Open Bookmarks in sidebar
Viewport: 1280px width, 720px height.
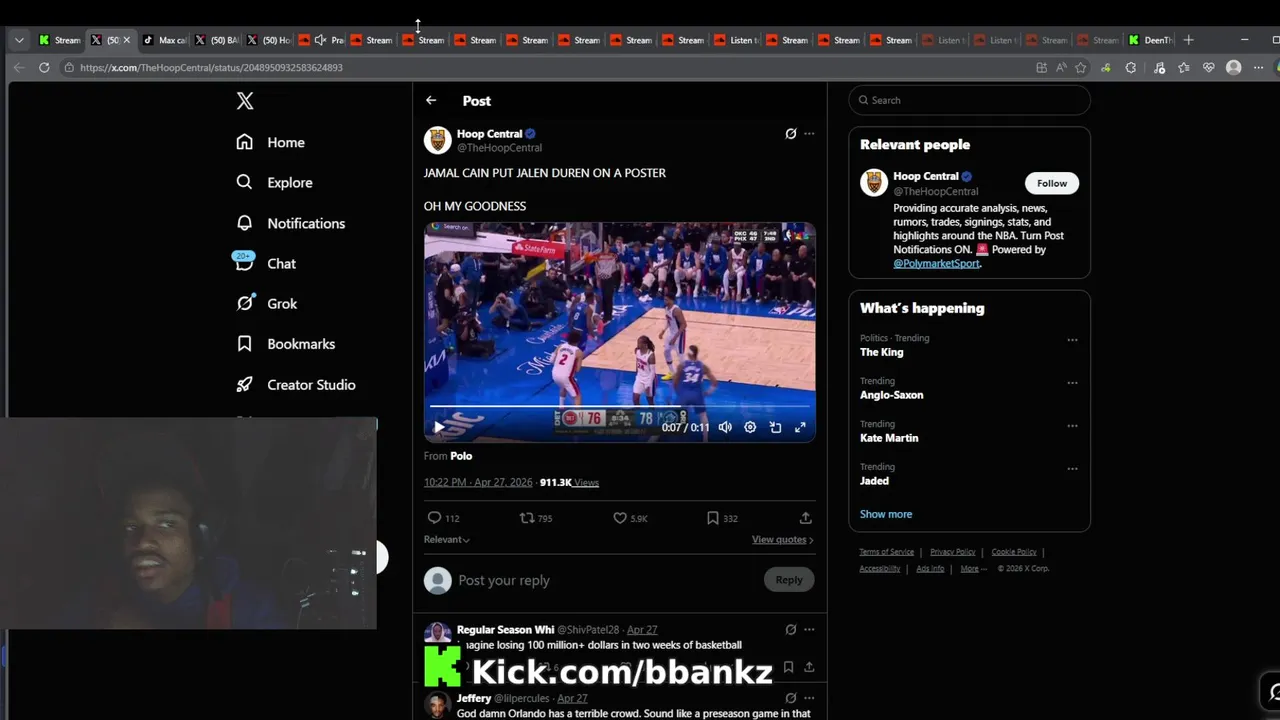(285, 343)
